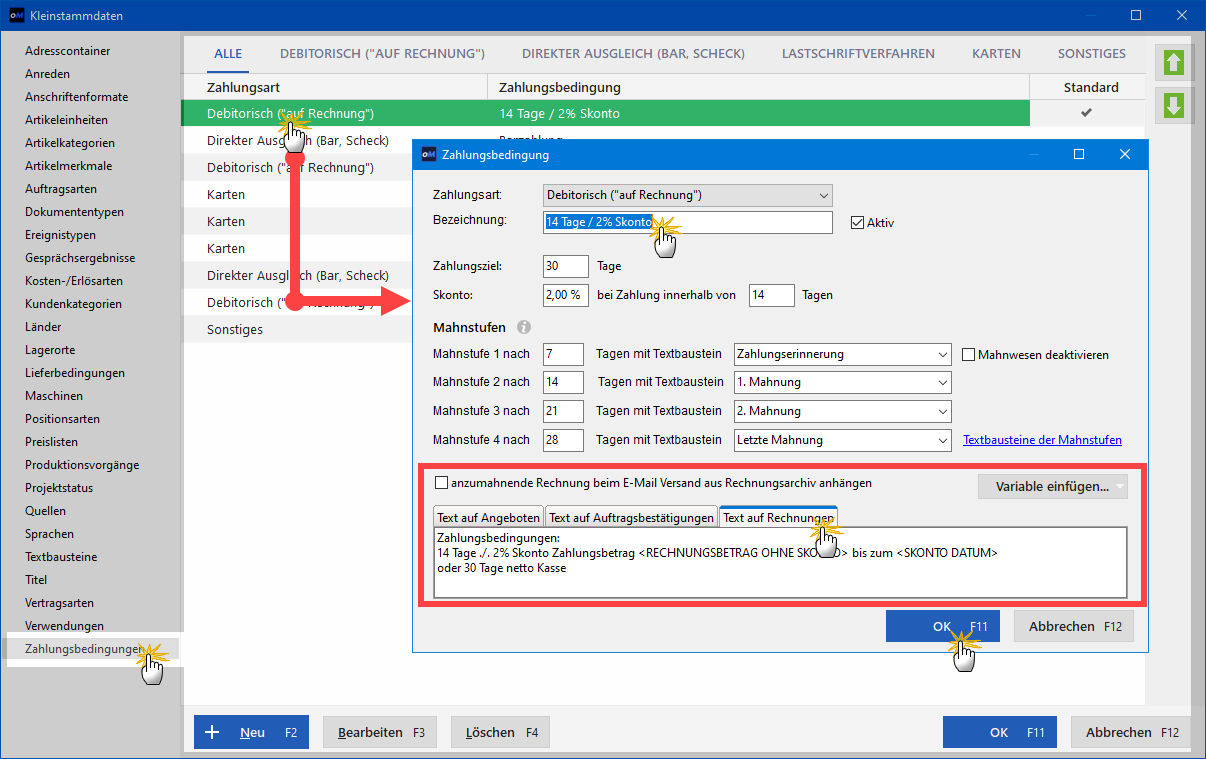Select Anschriftenformate in sidebar
The height and width of the screenshot is (759, 1206).
pyautogui.click(x=77, y=97)
